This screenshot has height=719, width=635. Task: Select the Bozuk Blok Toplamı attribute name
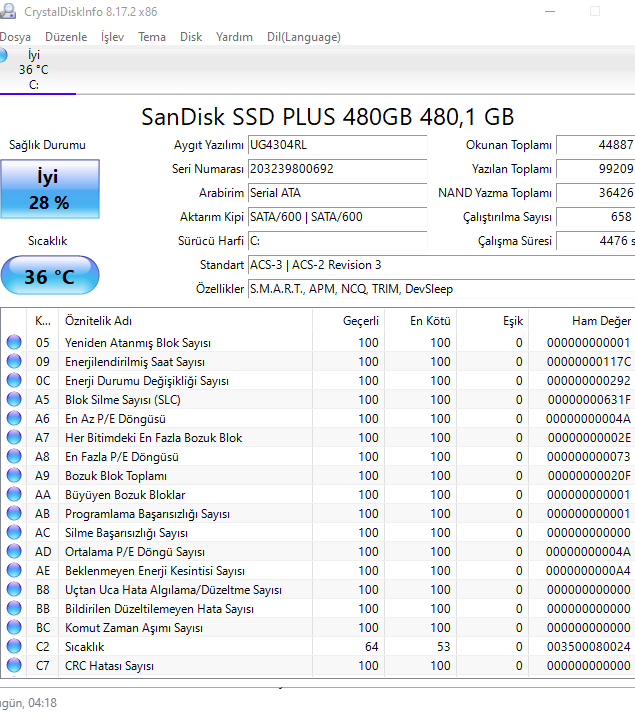pyautogui.click(x=116, y=476)
